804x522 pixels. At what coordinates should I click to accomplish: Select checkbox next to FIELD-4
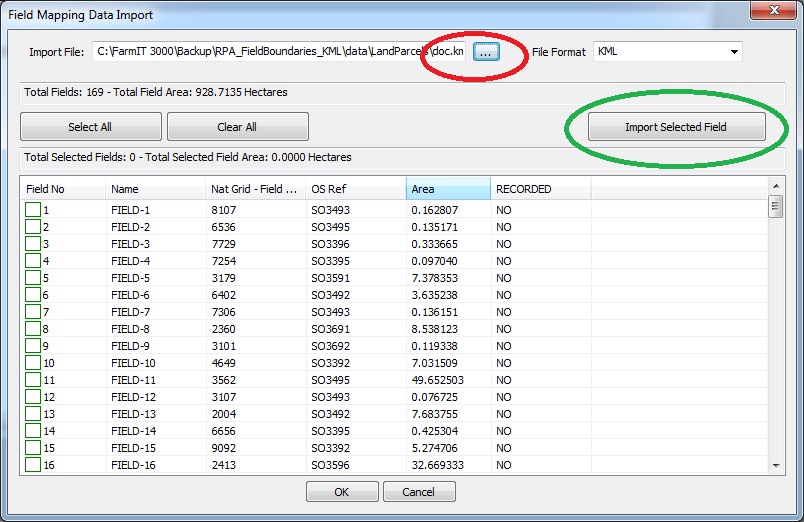pos(33,260)
